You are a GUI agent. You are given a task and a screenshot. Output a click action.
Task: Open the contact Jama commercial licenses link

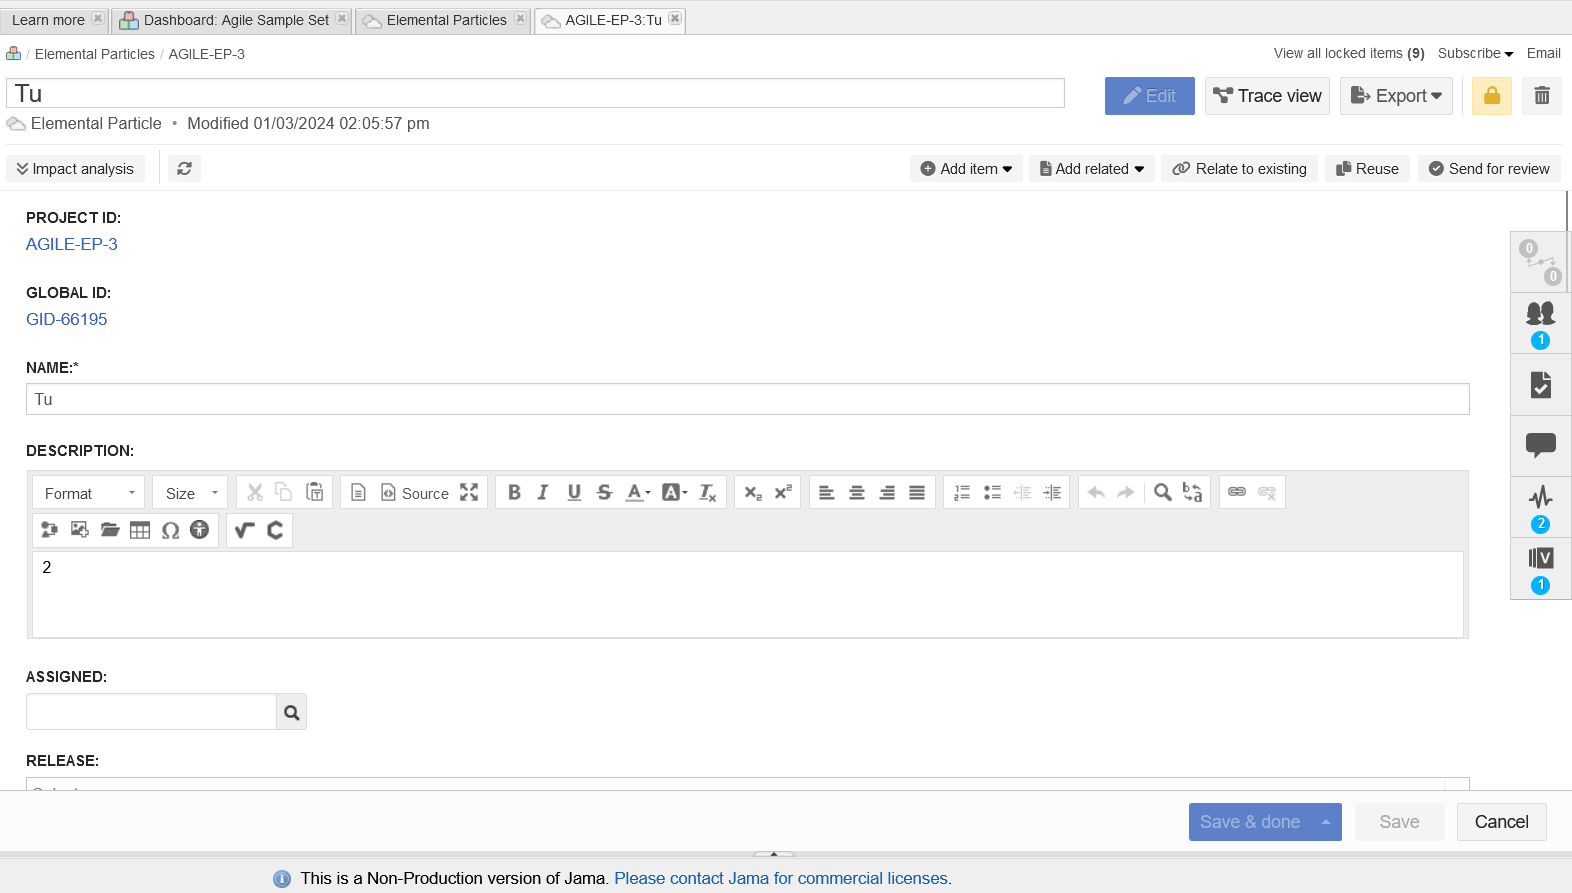click(781, 878)
